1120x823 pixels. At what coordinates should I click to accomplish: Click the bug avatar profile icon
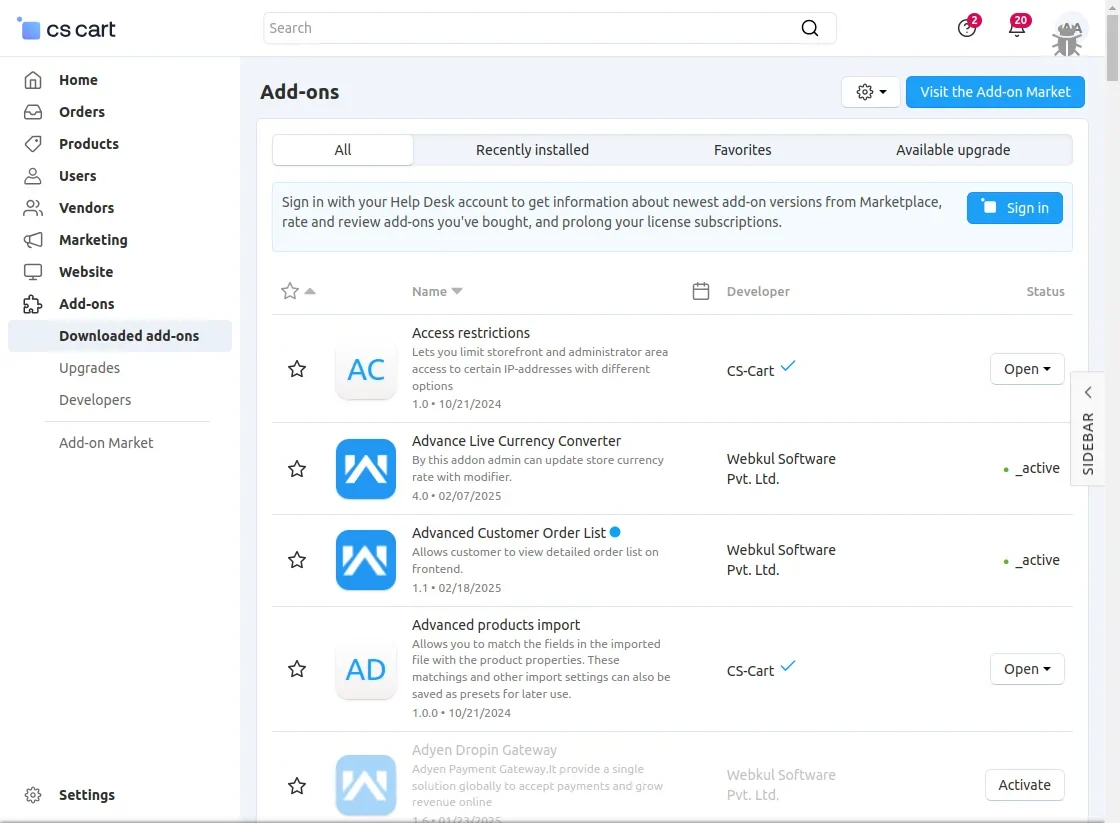point(1069,36)
